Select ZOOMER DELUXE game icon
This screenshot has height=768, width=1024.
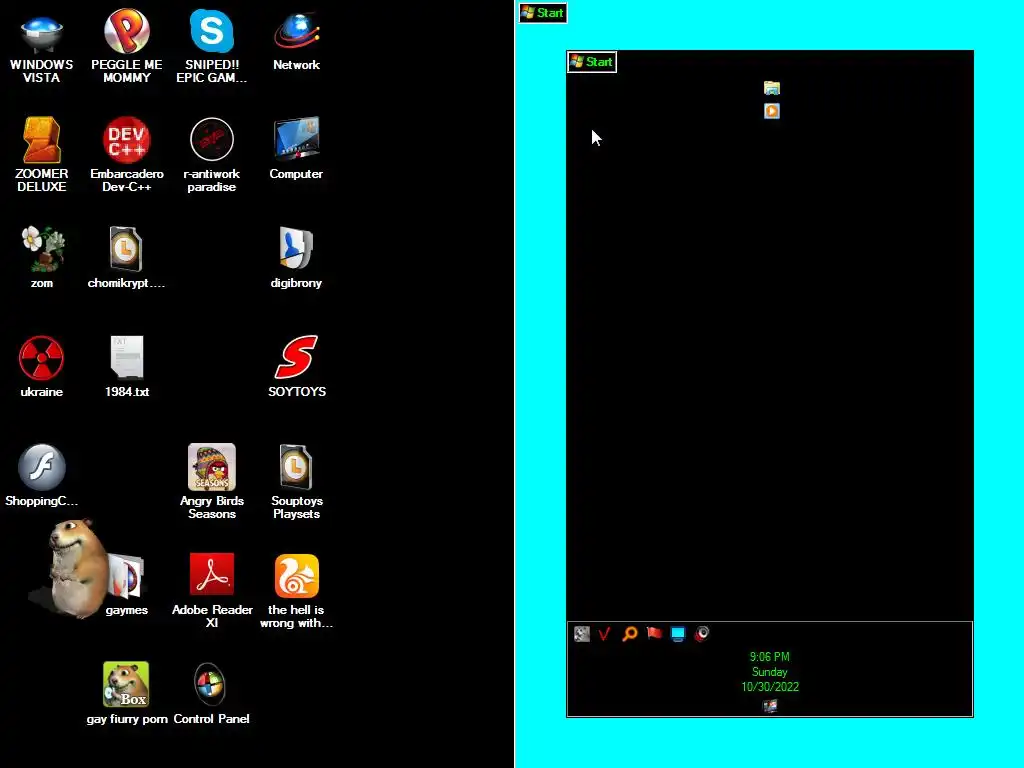coord(41,155)
